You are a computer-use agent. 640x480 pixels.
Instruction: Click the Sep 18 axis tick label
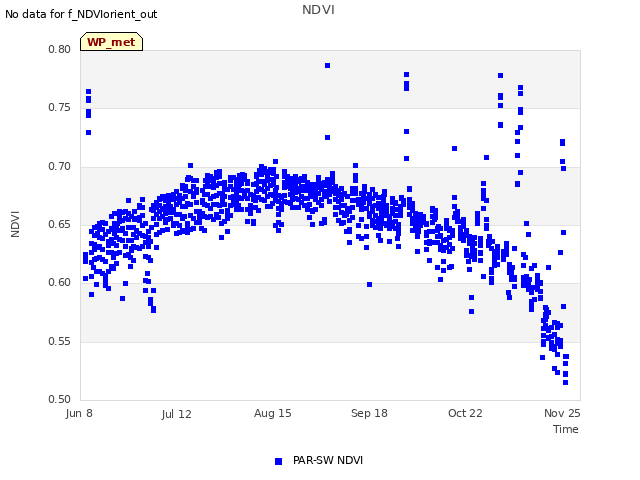click(369, 413)
